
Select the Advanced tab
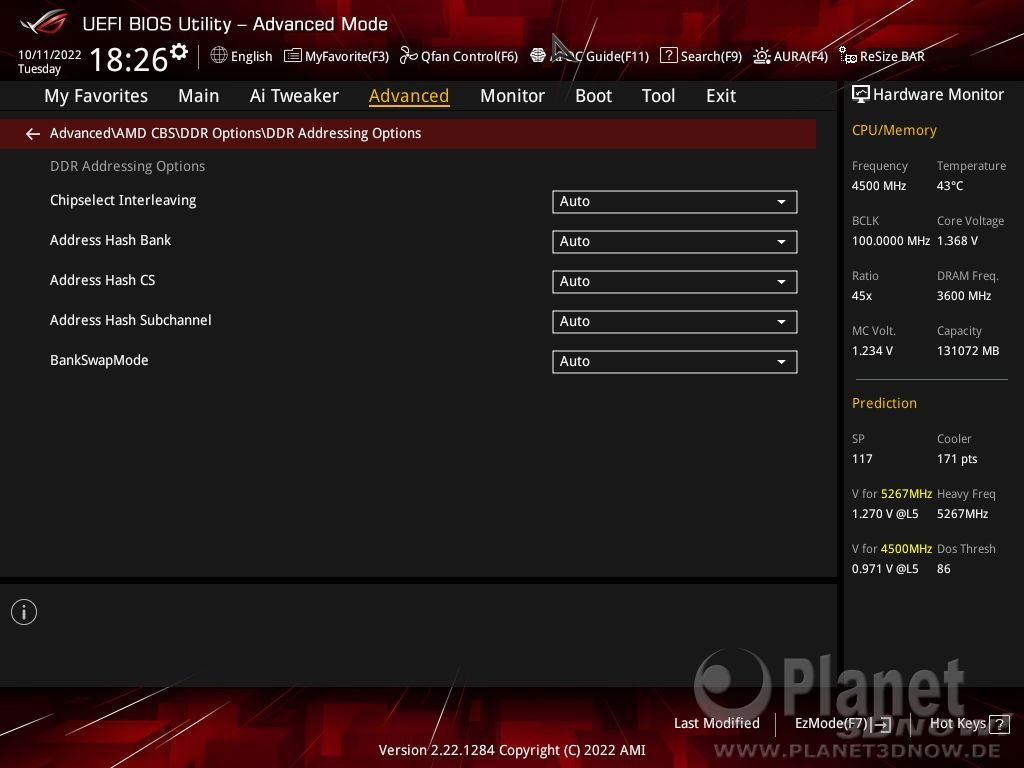coord(409,96)
